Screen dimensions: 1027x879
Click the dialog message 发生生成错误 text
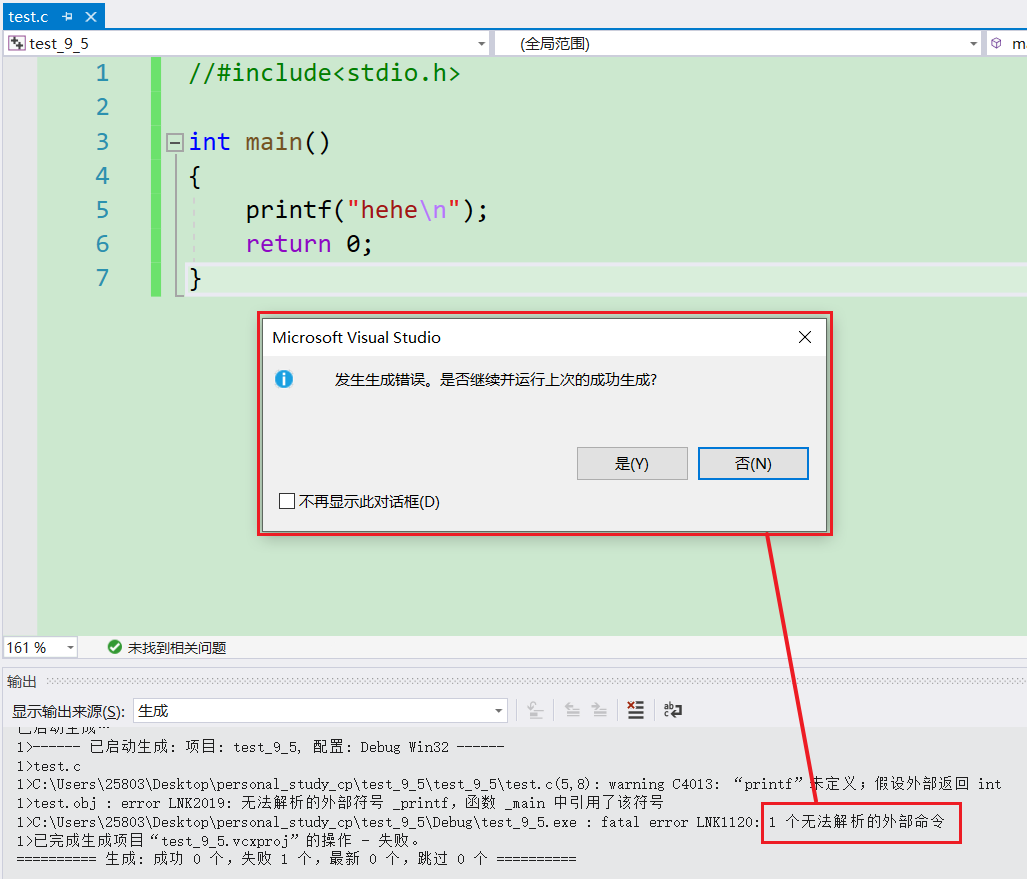coord(496,380)
